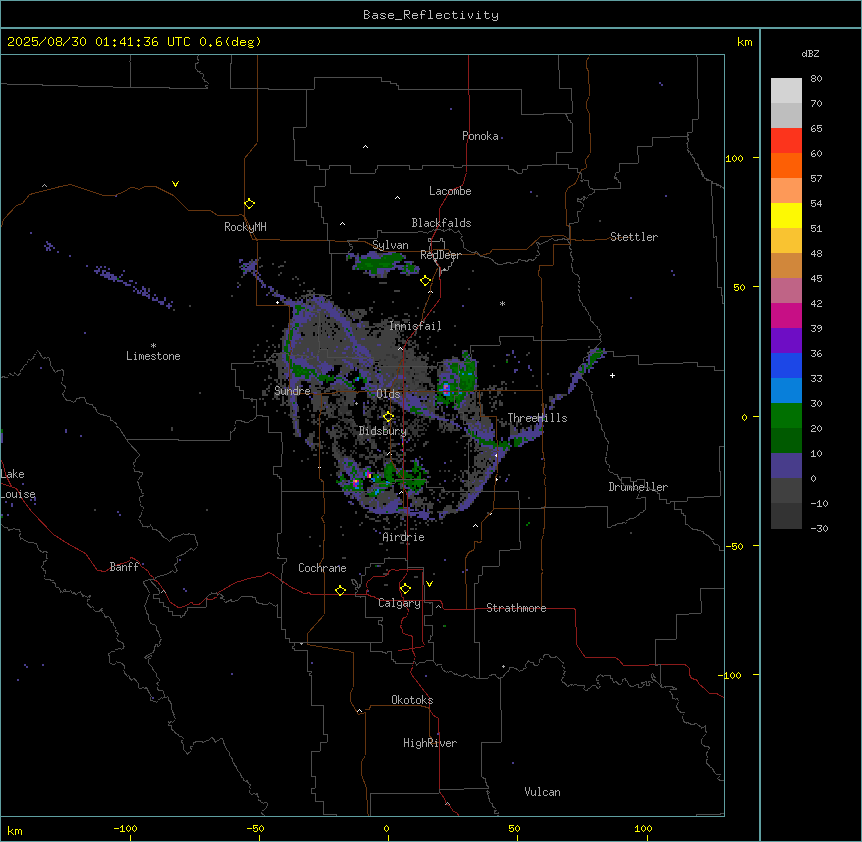Select the red 60-65 dBZ legend swatch
Viewport: 862px width, 842px height.
(x=786, y=141)
